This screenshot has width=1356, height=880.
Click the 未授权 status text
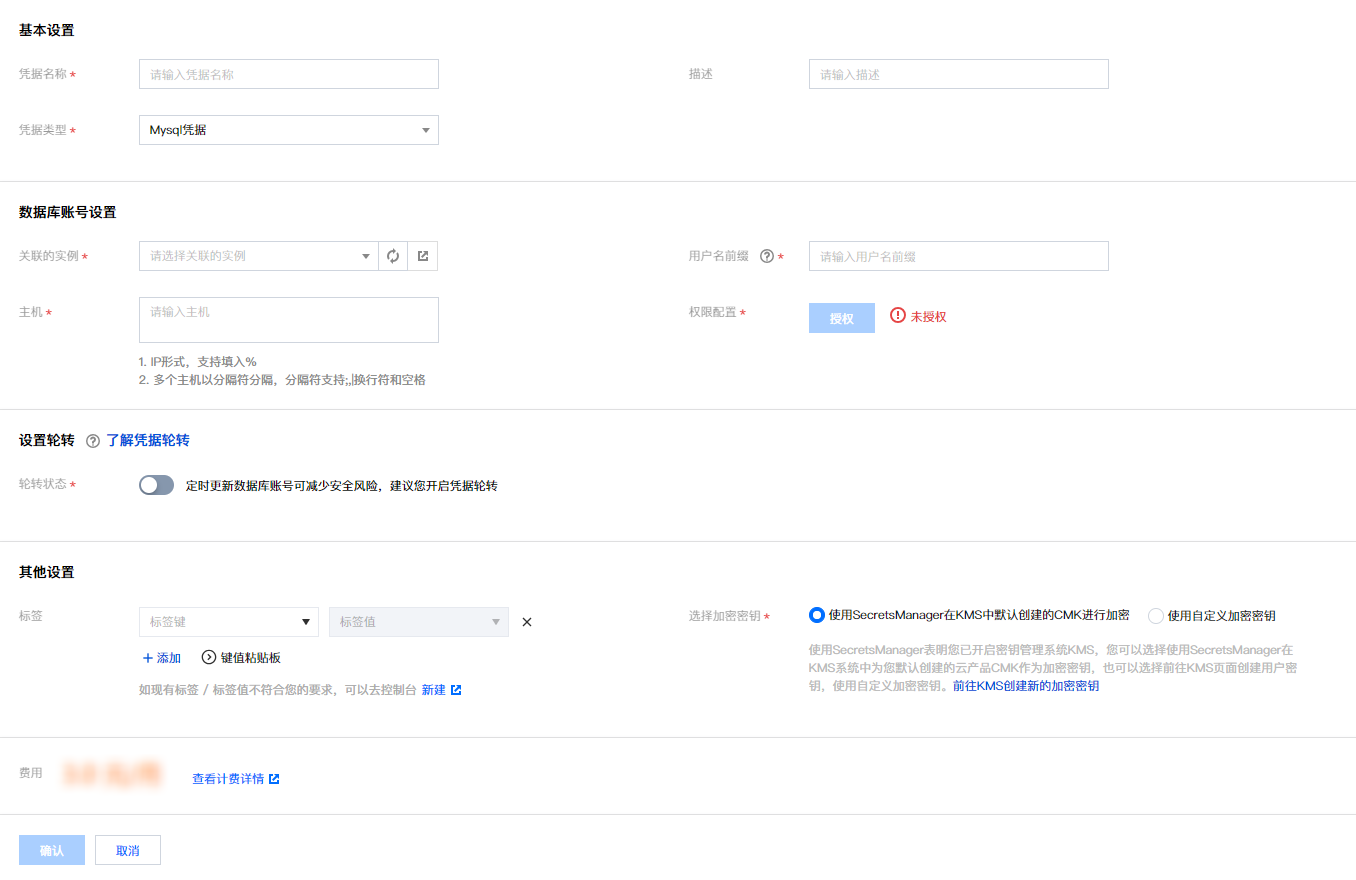pos(928,316)
